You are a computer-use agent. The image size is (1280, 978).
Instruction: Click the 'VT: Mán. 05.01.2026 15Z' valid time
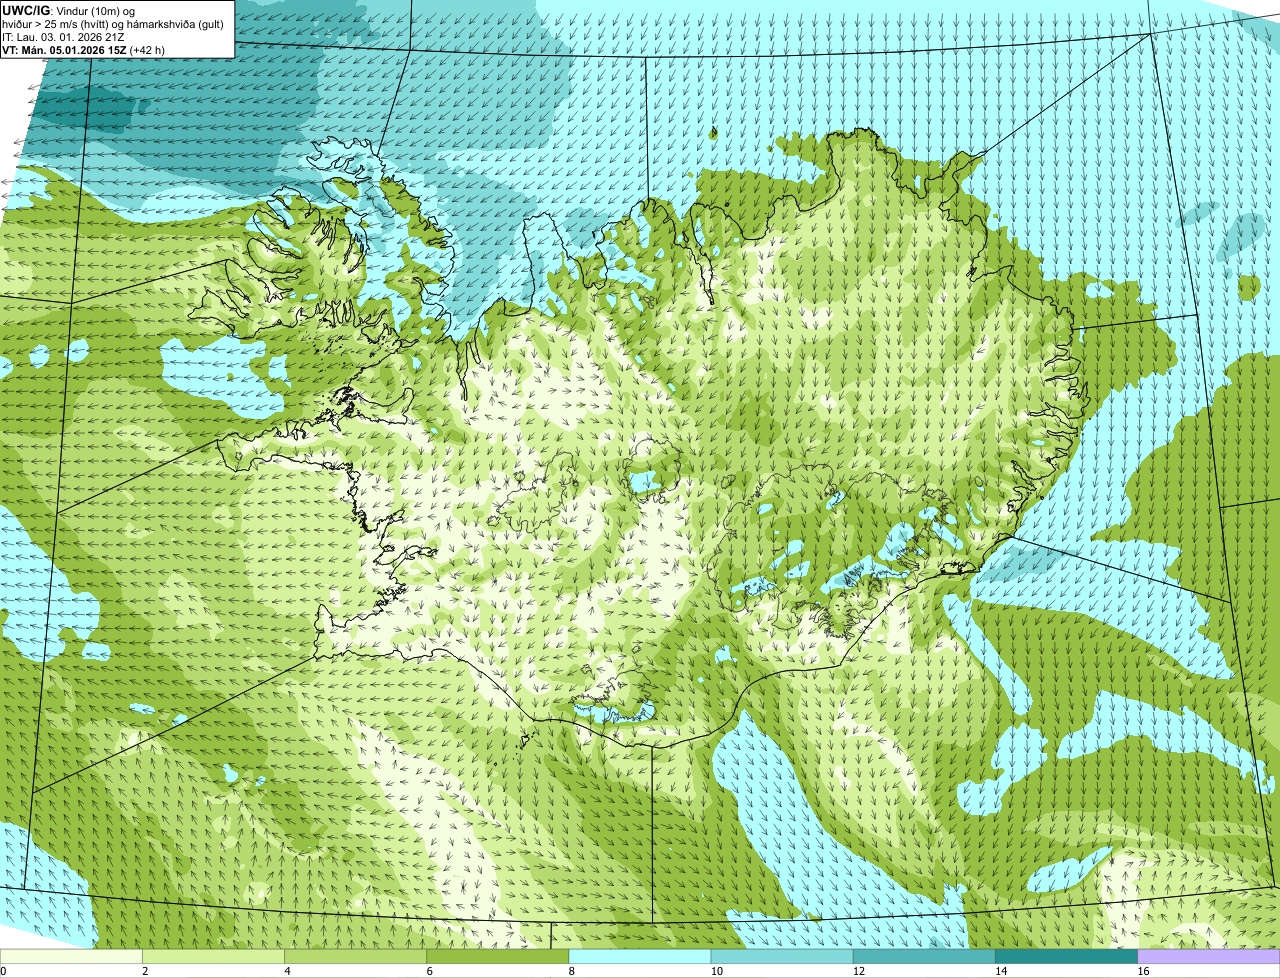tap(63, 50)
